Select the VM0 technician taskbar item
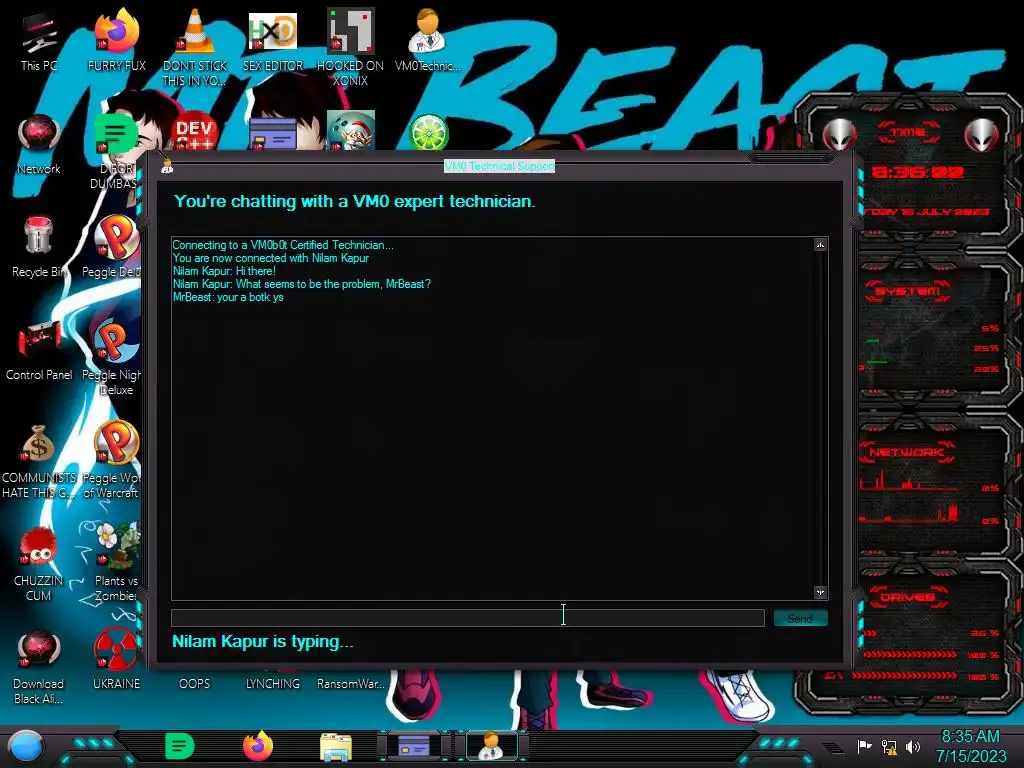The image size is (1024, 768). pyautogui.click(x=491, y=746)
